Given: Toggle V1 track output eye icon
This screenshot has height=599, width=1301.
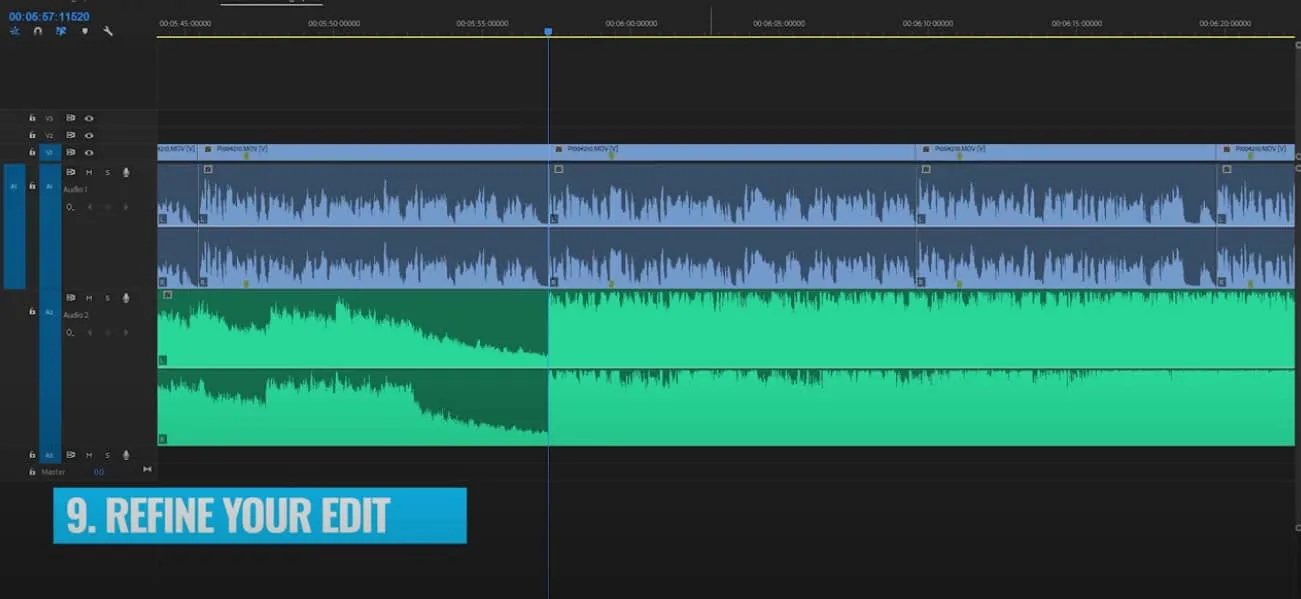Looking at the screenshot, I should point(89,153).
